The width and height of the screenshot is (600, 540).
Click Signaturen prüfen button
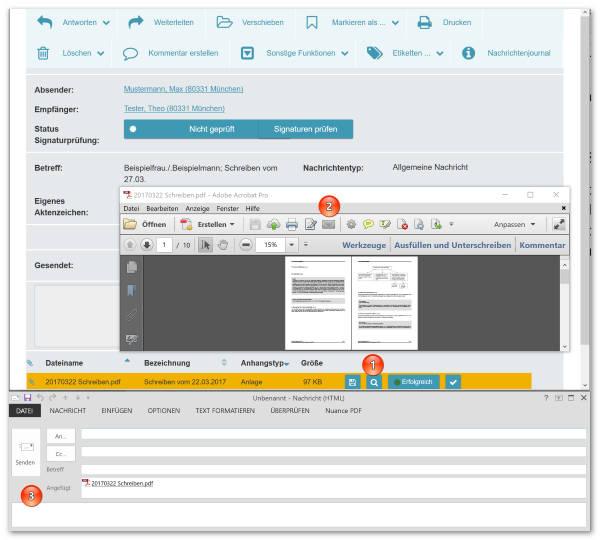pyautogui.click(x=306, y=129)
